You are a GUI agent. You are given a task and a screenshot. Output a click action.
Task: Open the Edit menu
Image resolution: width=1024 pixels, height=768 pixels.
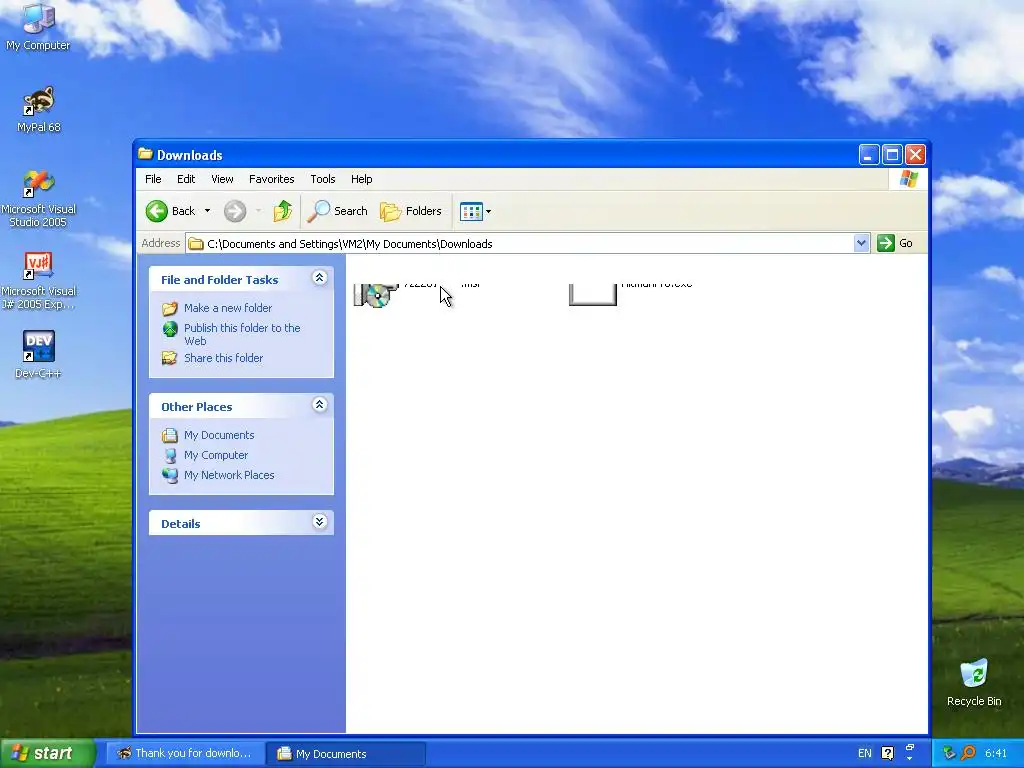[x=186, y=179]
